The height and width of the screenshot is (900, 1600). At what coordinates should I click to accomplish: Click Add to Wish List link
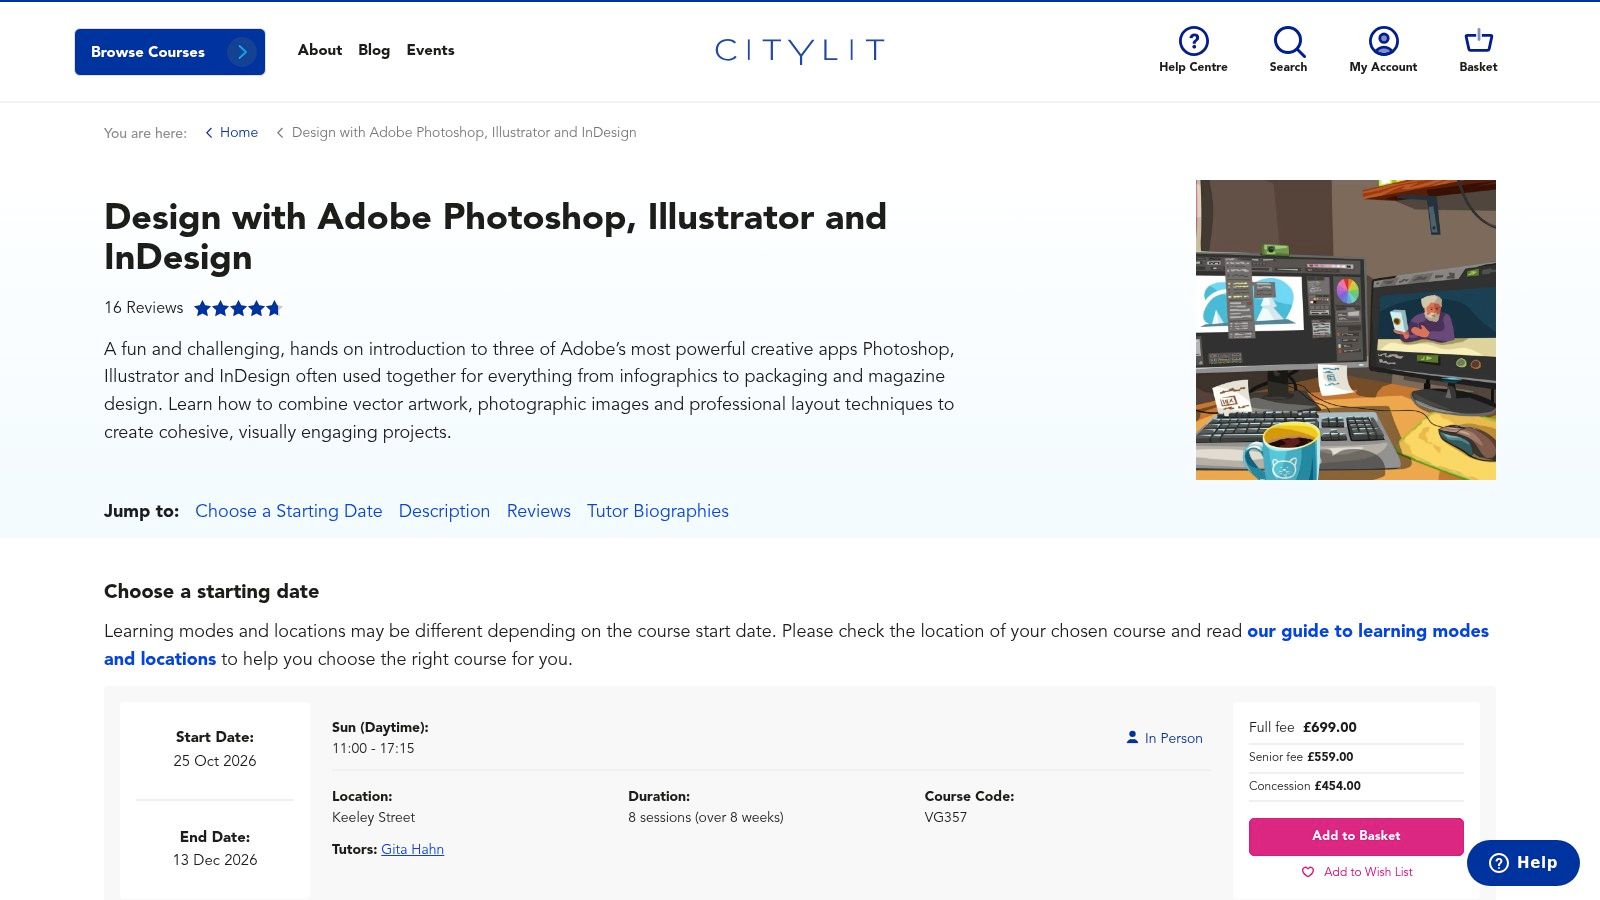click(1368, 872)
